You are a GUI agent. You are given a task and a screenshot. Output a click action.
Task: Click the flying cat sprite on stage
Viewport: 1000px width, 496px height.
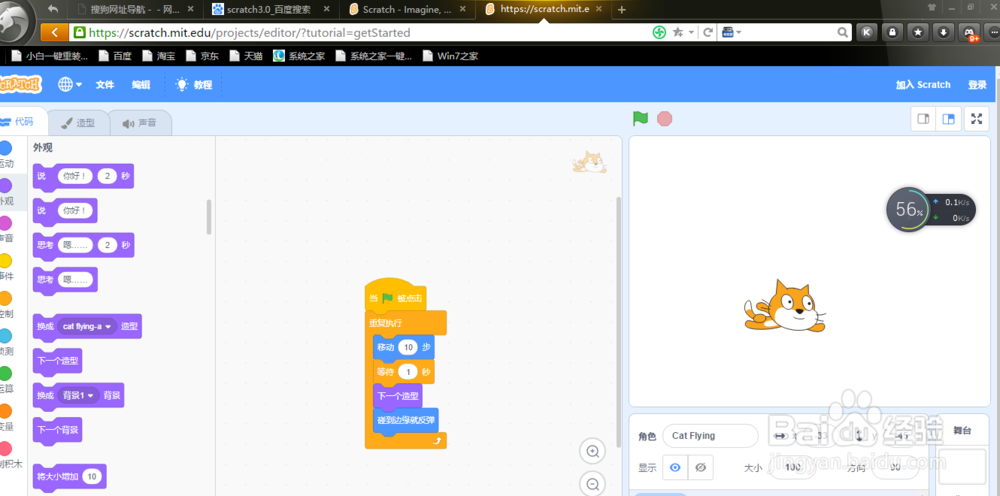(x=784, y=306)
